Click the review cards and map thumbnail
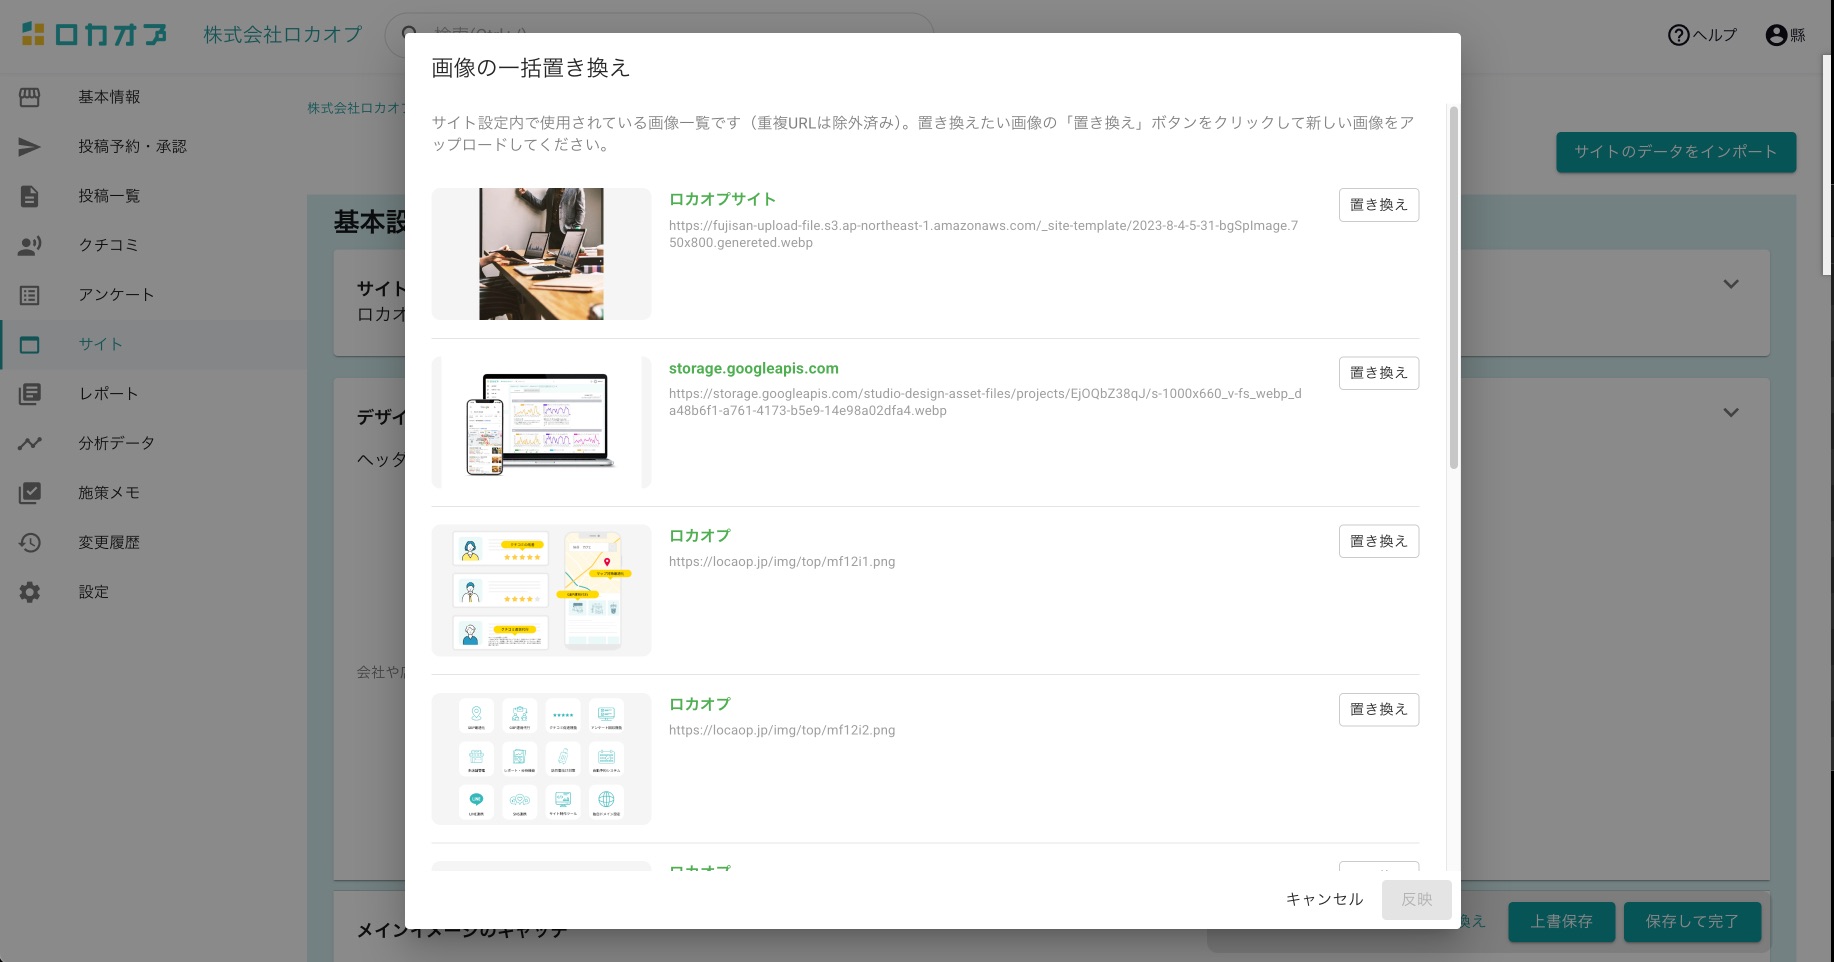The image size is (1834, 962). (x=541, y=590)
